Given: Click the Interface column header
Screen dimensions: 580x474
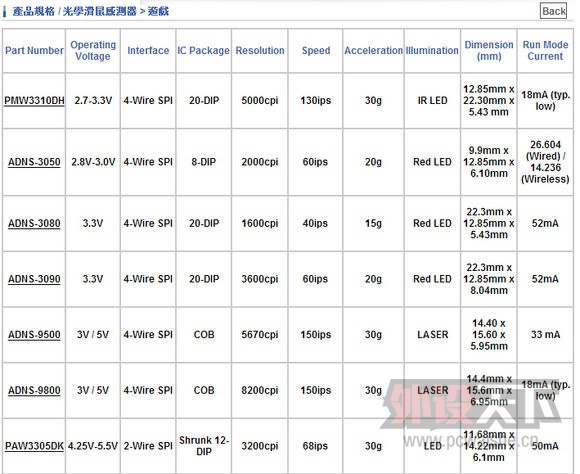Looking at the screenshot, I should coord(148,50).
